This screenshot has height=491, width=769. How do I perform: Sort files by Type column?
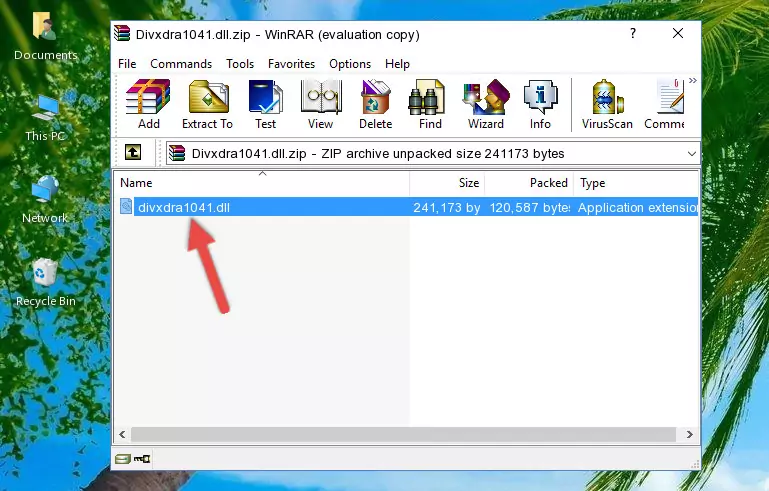point(636,183)
